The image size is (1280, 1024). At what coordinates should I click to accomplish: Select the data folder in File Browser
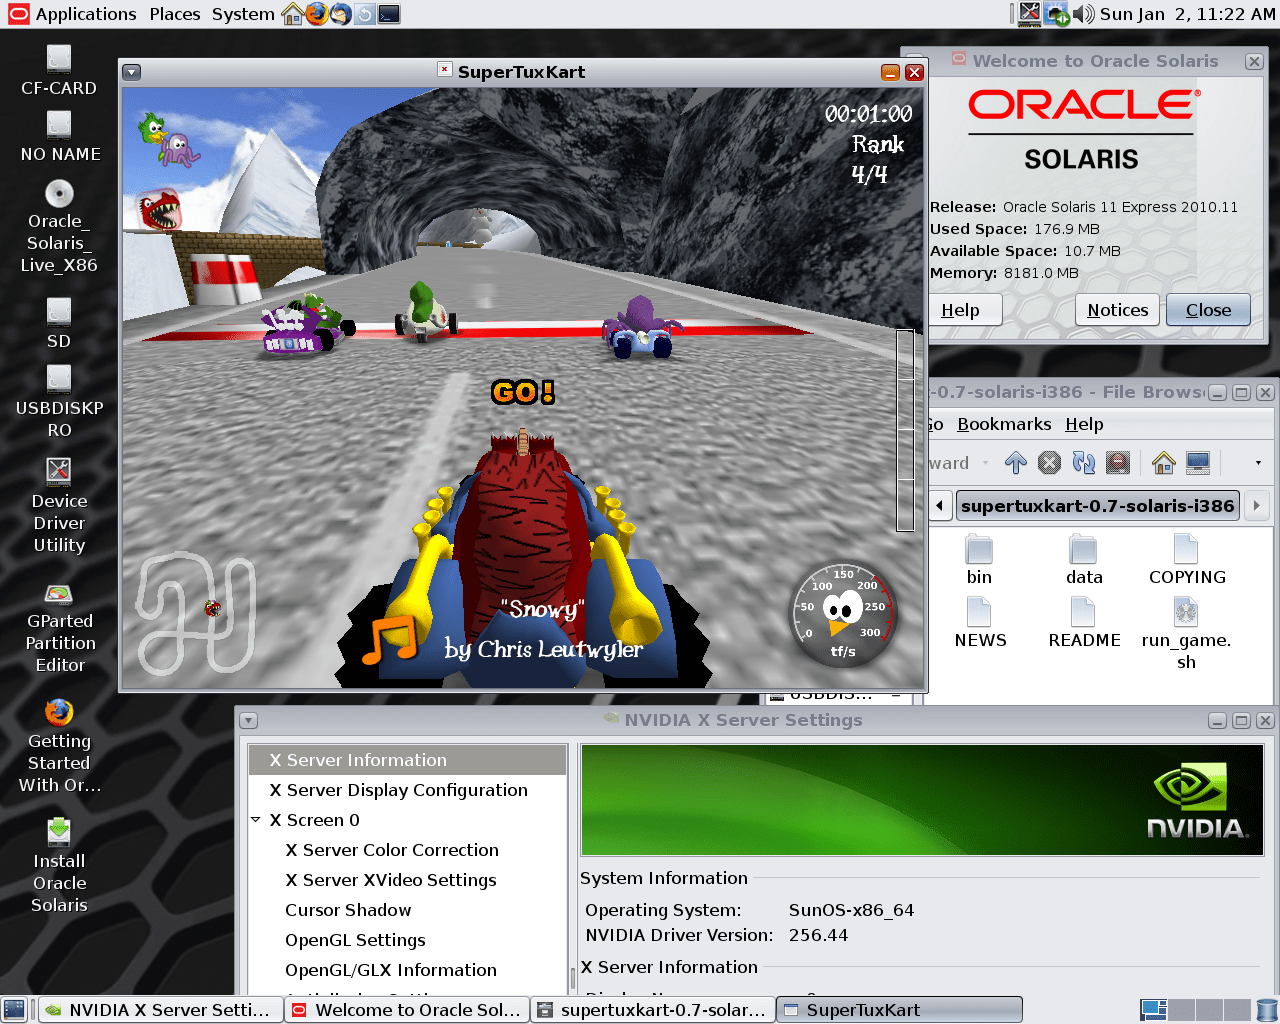(x=1084, y=560)
